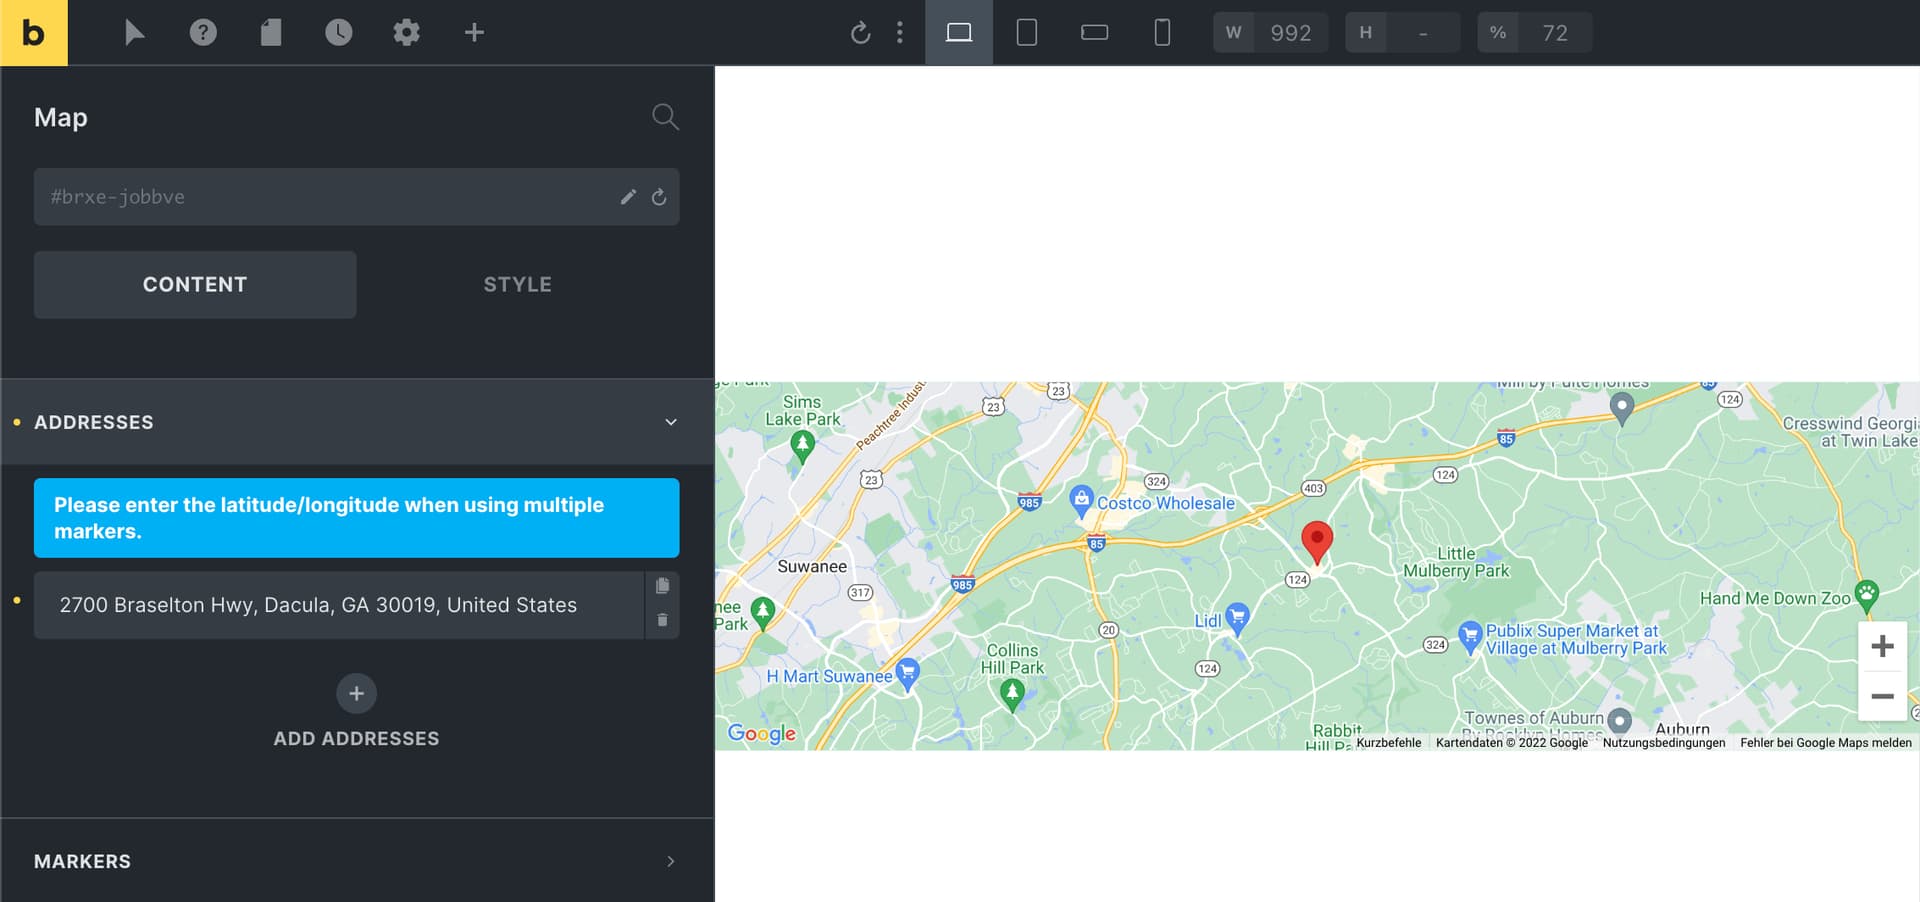Click the Google logo on the map
The height and width of the screenshot is (902, 1920).
click(762, 733)
